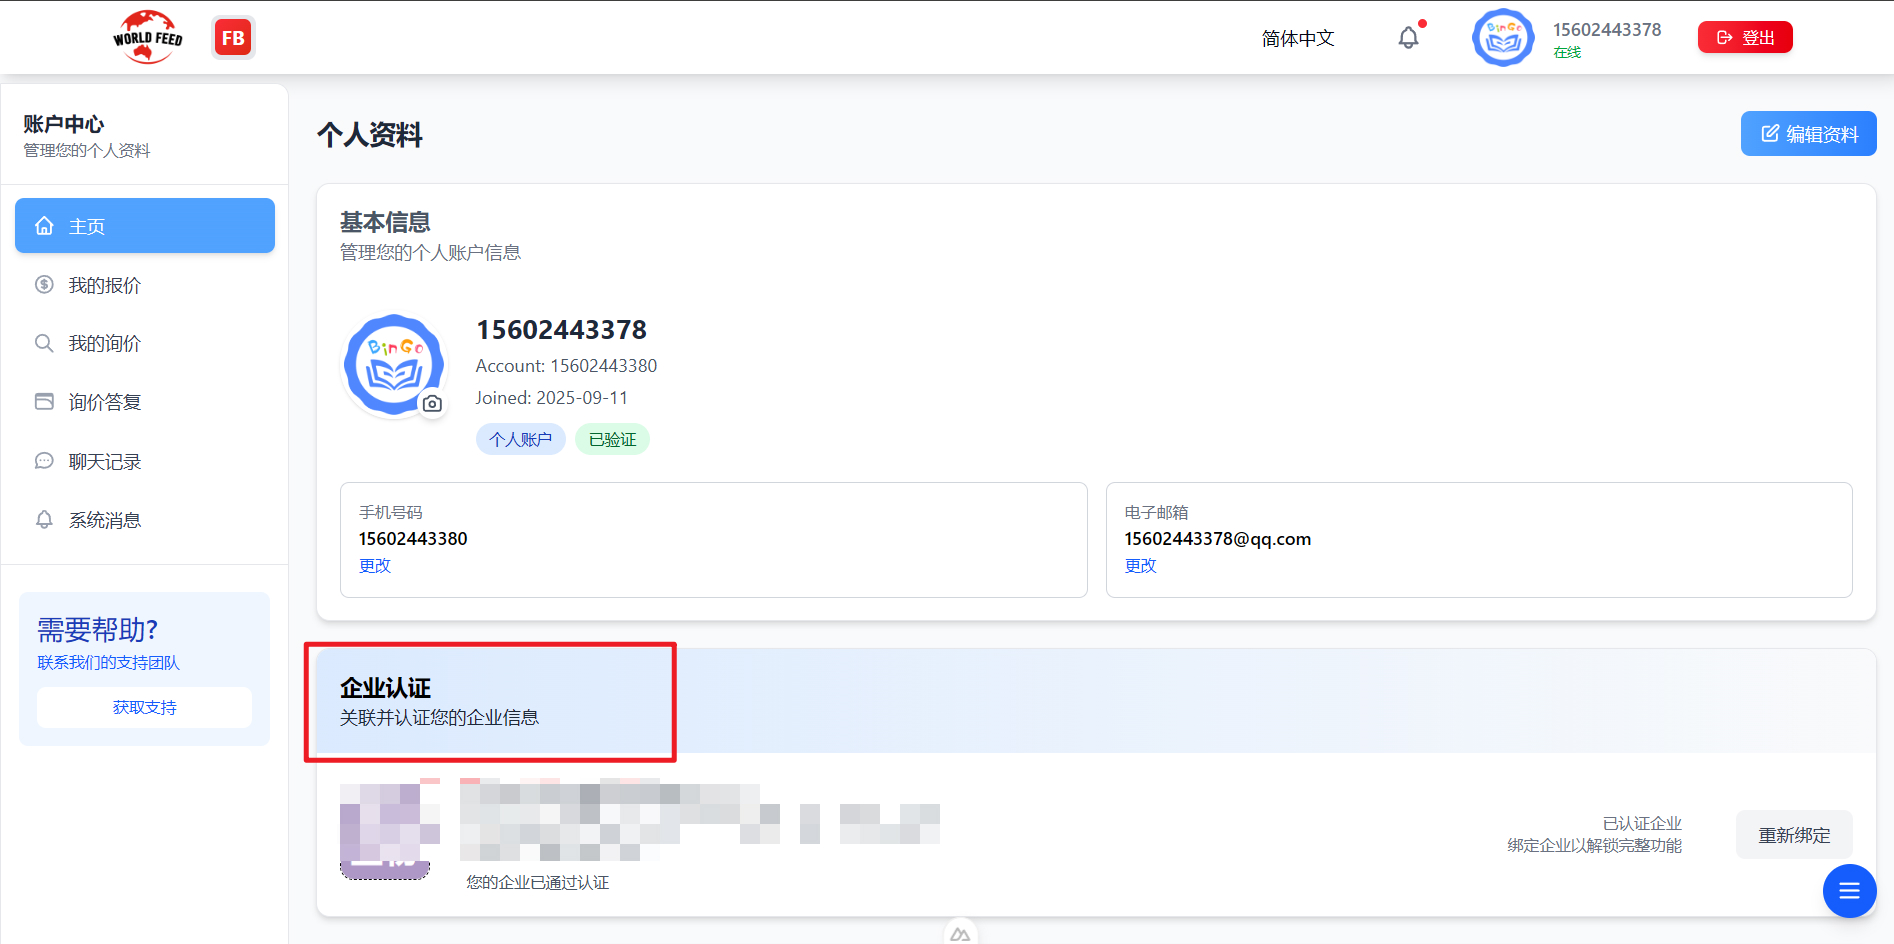1894x944 pixels.
Task: Click 更改 under phone number
Action: [375, 566]
